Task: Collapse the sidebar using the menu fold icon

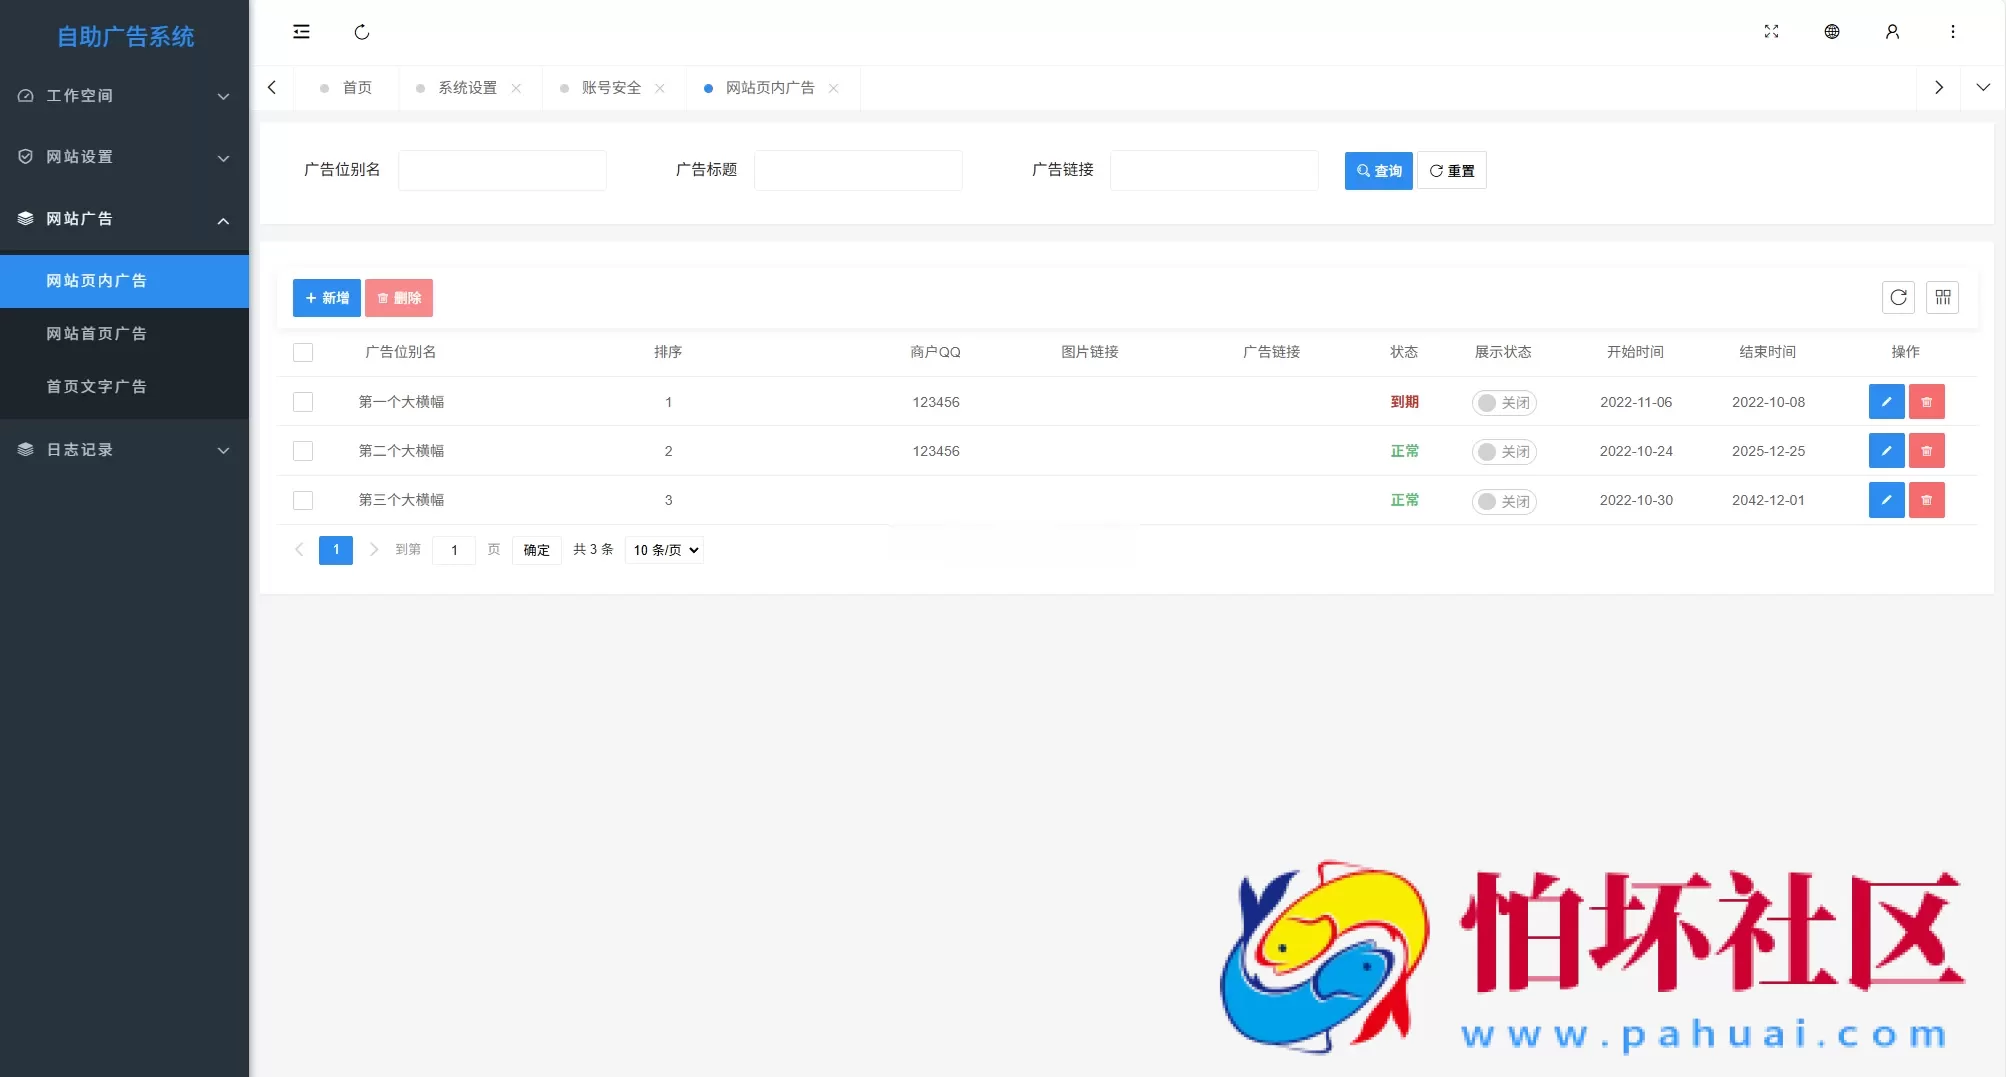Action: tap(301, 31)
